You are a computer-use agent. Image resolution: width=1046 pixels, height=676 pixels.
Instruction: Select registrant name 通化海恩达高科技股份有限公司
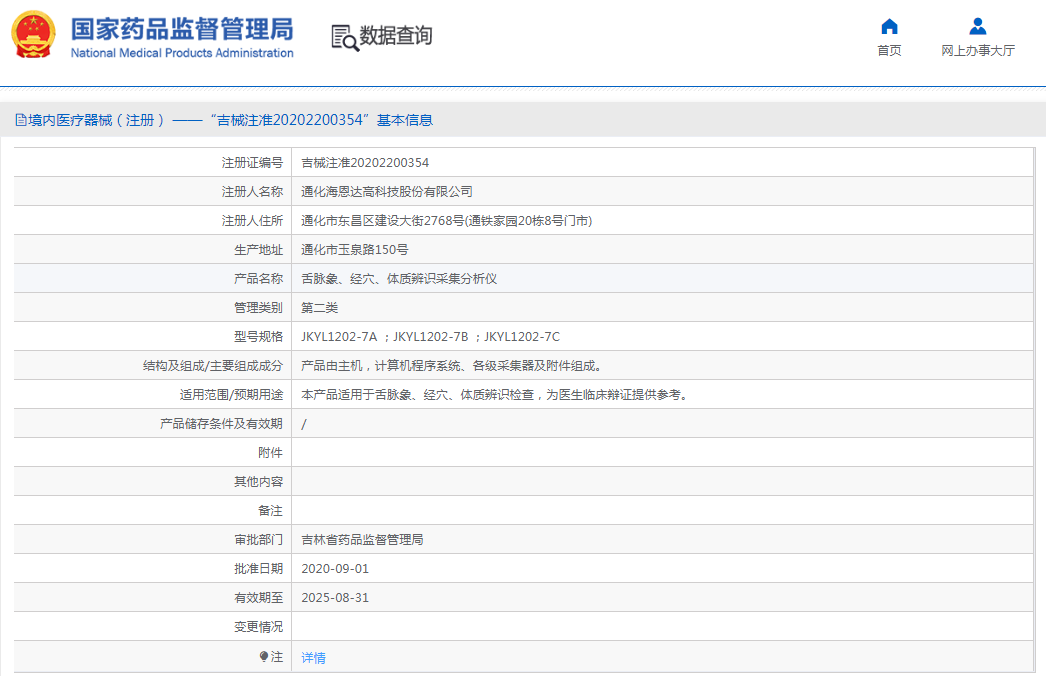387,192
